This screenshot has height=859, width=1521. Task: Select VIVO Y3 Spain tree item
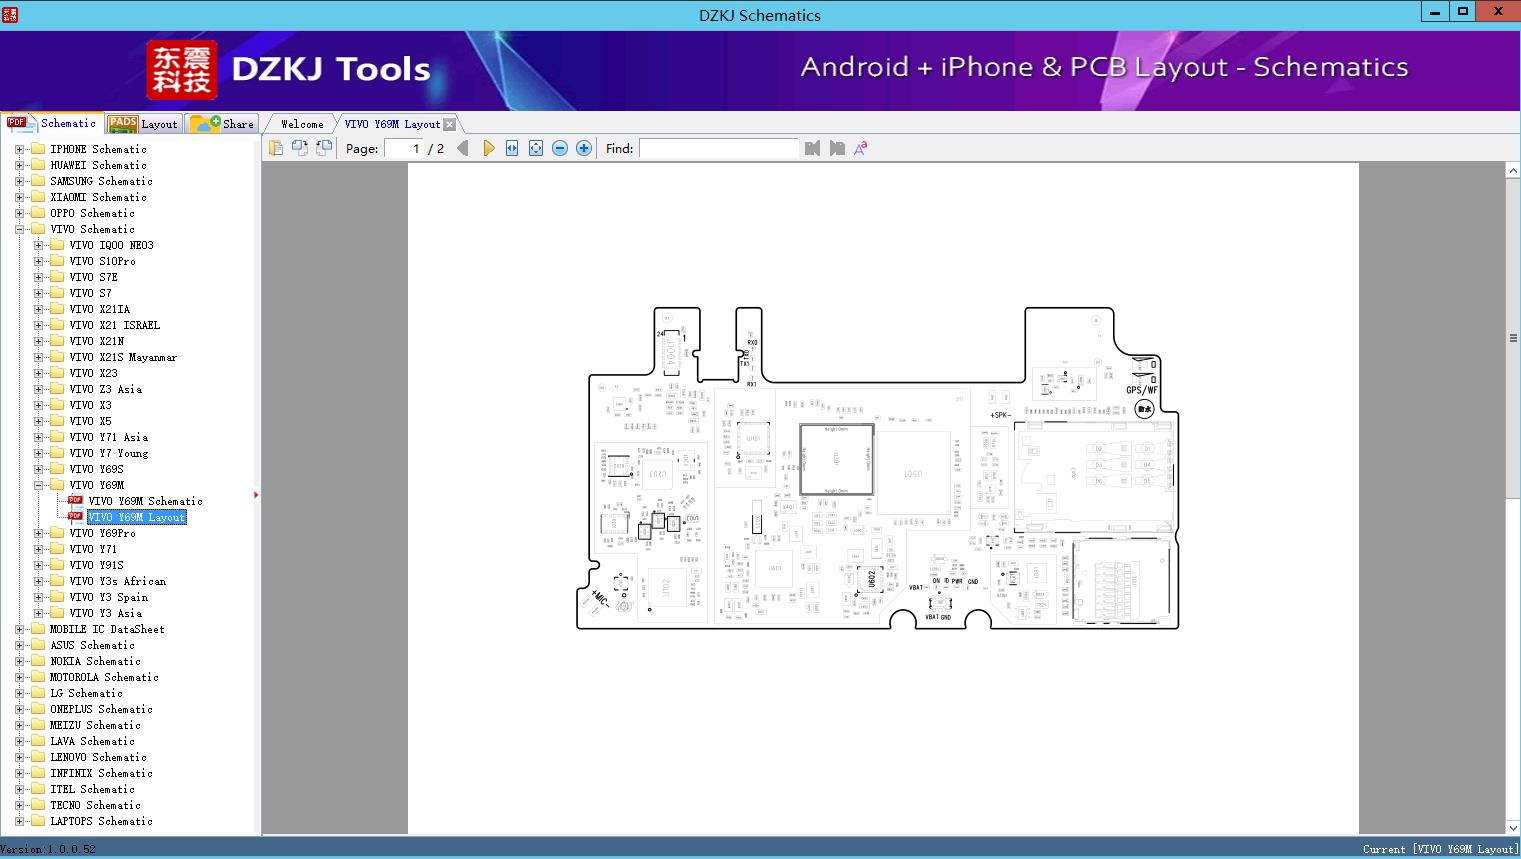click(x=108, y=597)
